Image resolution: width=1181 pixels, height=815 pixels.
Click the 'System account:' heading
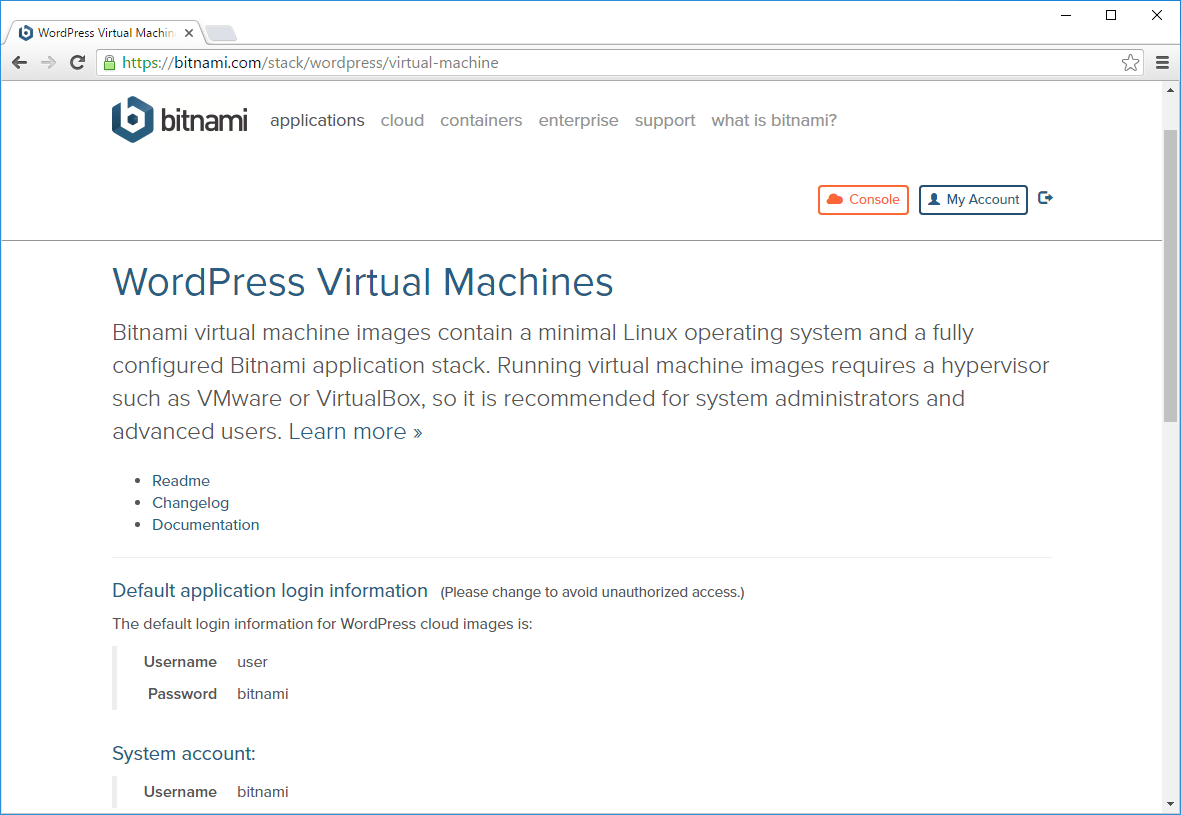coord(184,753)
